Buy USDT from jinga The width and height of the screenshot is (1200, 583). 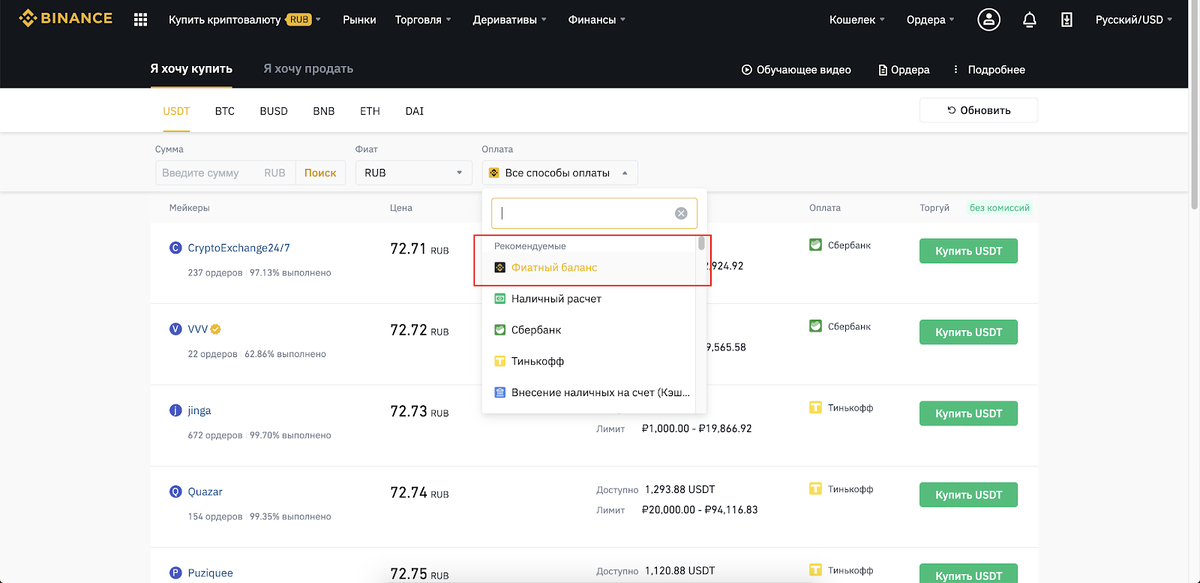pos(968,413)
